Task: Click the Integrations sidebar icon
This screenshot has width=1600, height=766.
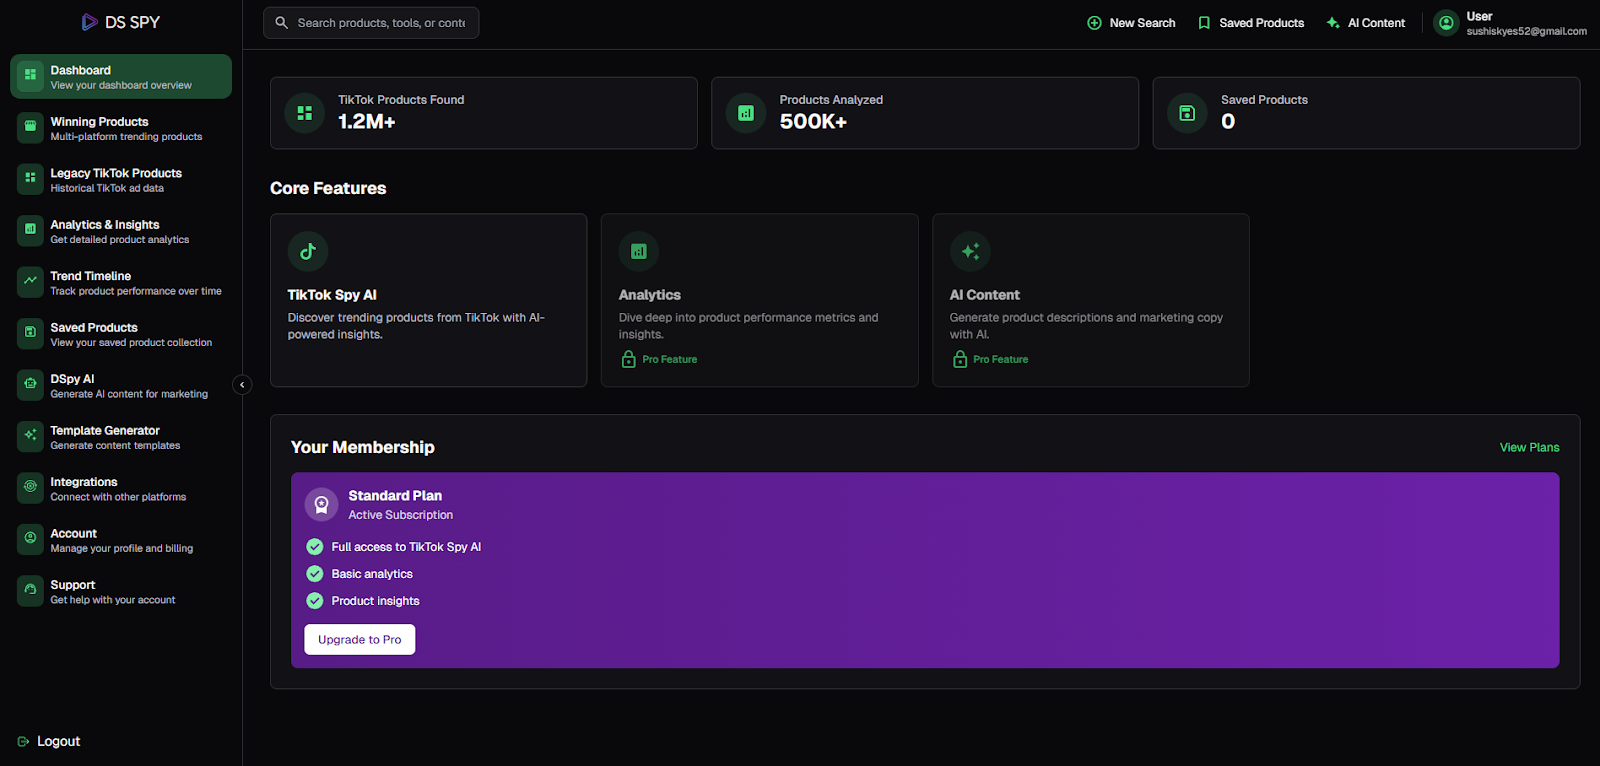Action: point(30,488)
